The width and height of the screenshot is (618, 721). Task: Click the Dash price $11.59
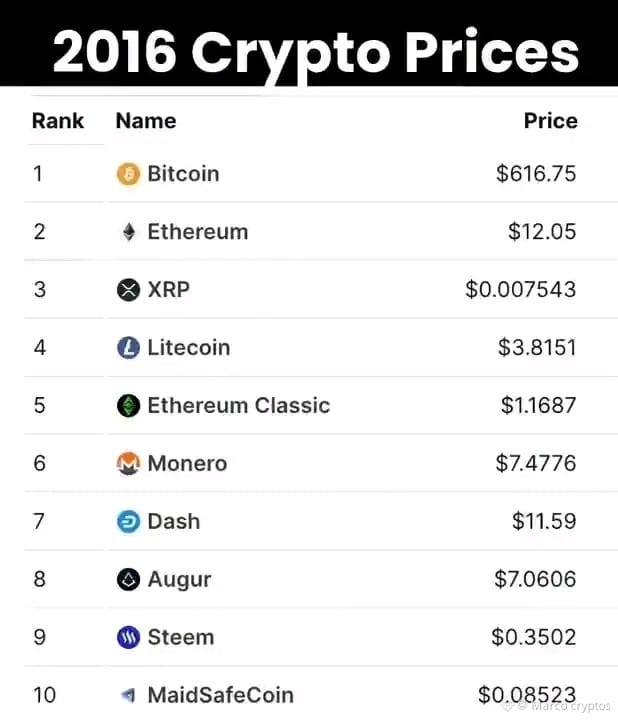[x=544, y=521]
